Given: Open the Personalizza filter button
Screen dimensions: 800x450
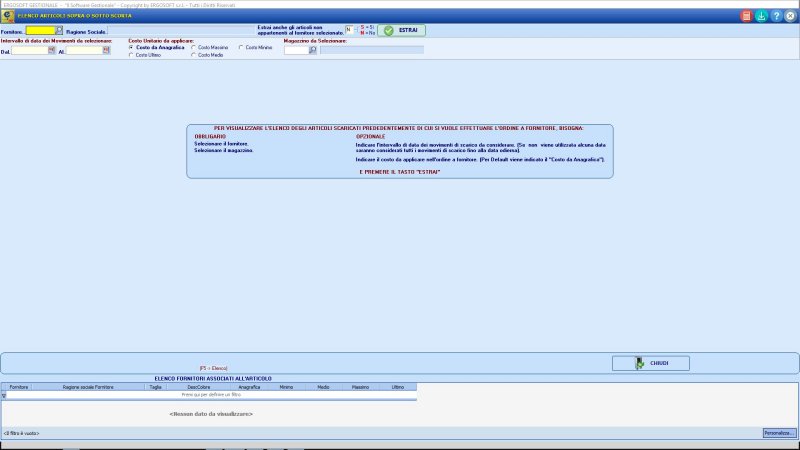Looking at the screenshot, I should pyautogui.click(x=779, y=433).
